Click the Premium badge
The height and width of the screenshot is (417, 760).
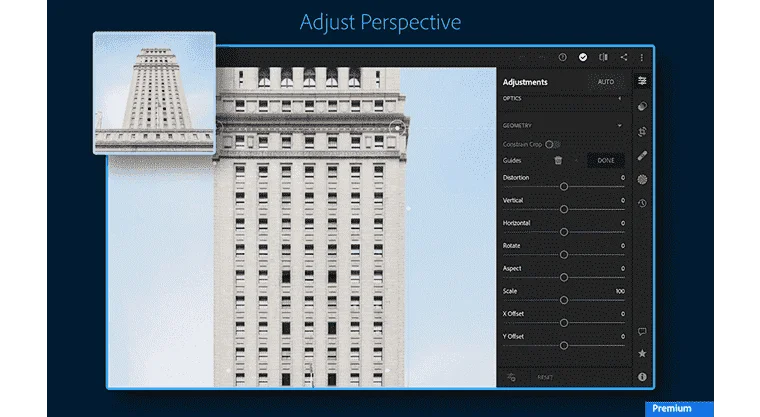679,408
